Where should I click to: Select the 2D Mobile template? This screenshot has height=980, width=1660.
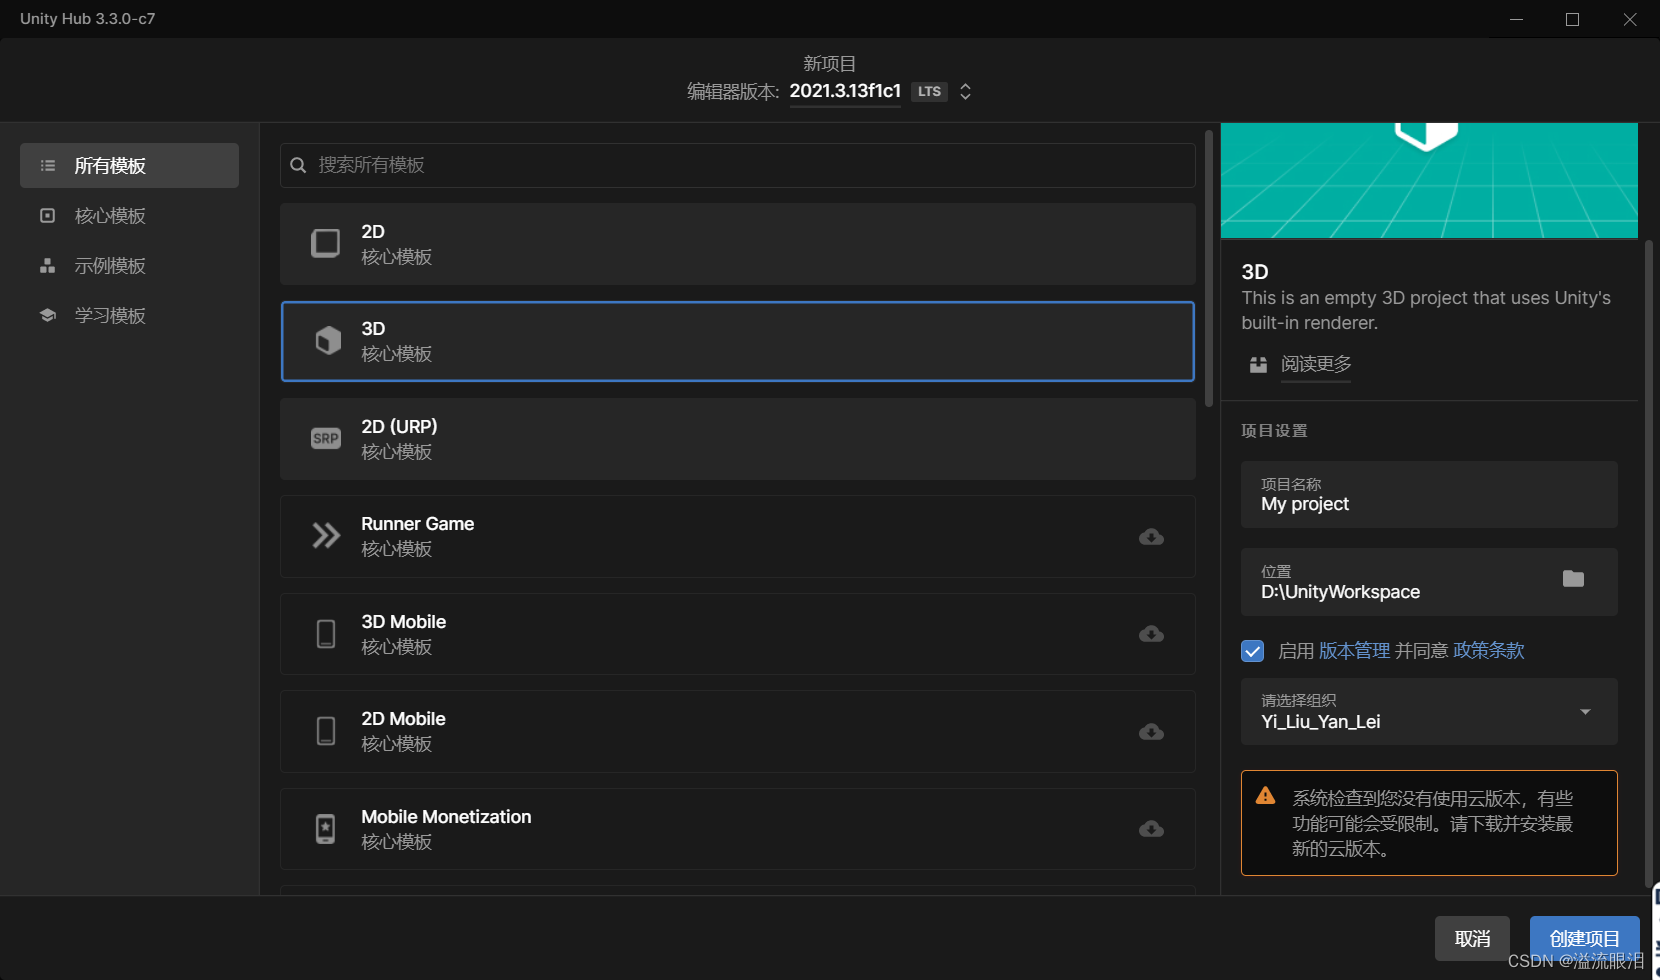(738, 731)
